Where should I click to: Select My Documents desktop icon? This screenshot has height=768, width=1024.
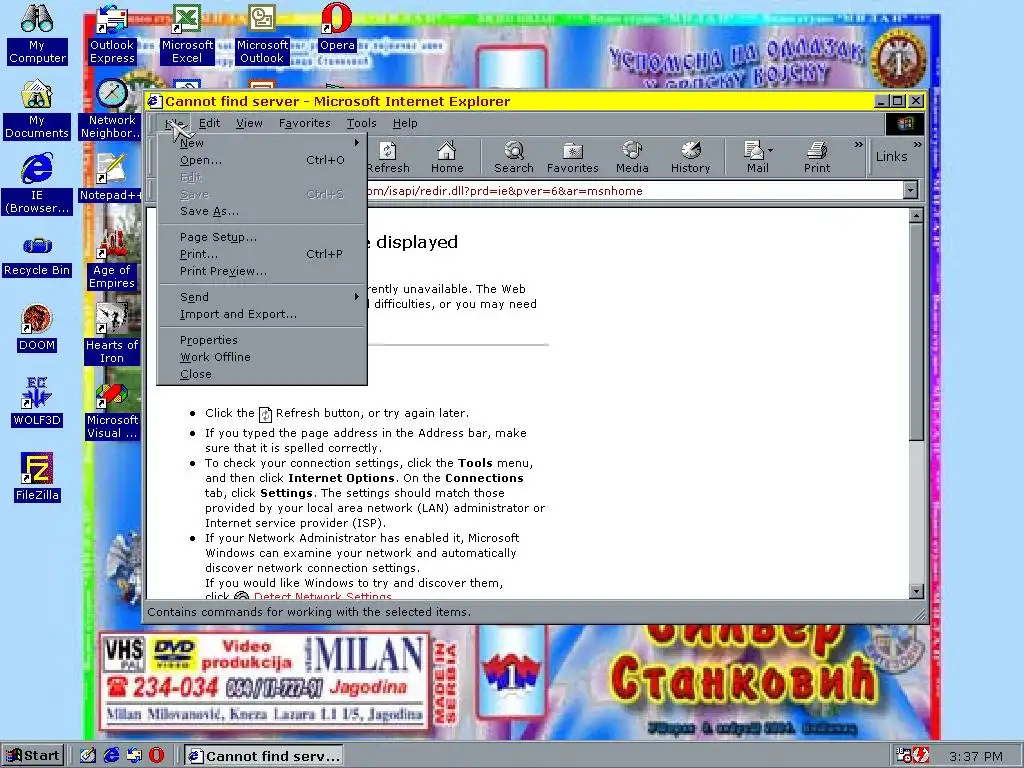coord(37,109)
